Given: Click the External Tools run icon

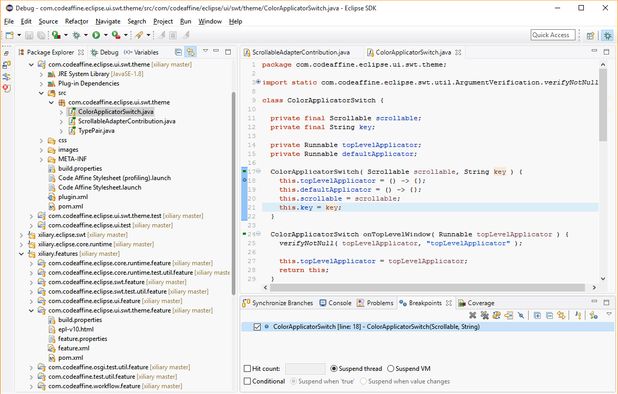Looking at the screenshot, I should tap(116, 35).
